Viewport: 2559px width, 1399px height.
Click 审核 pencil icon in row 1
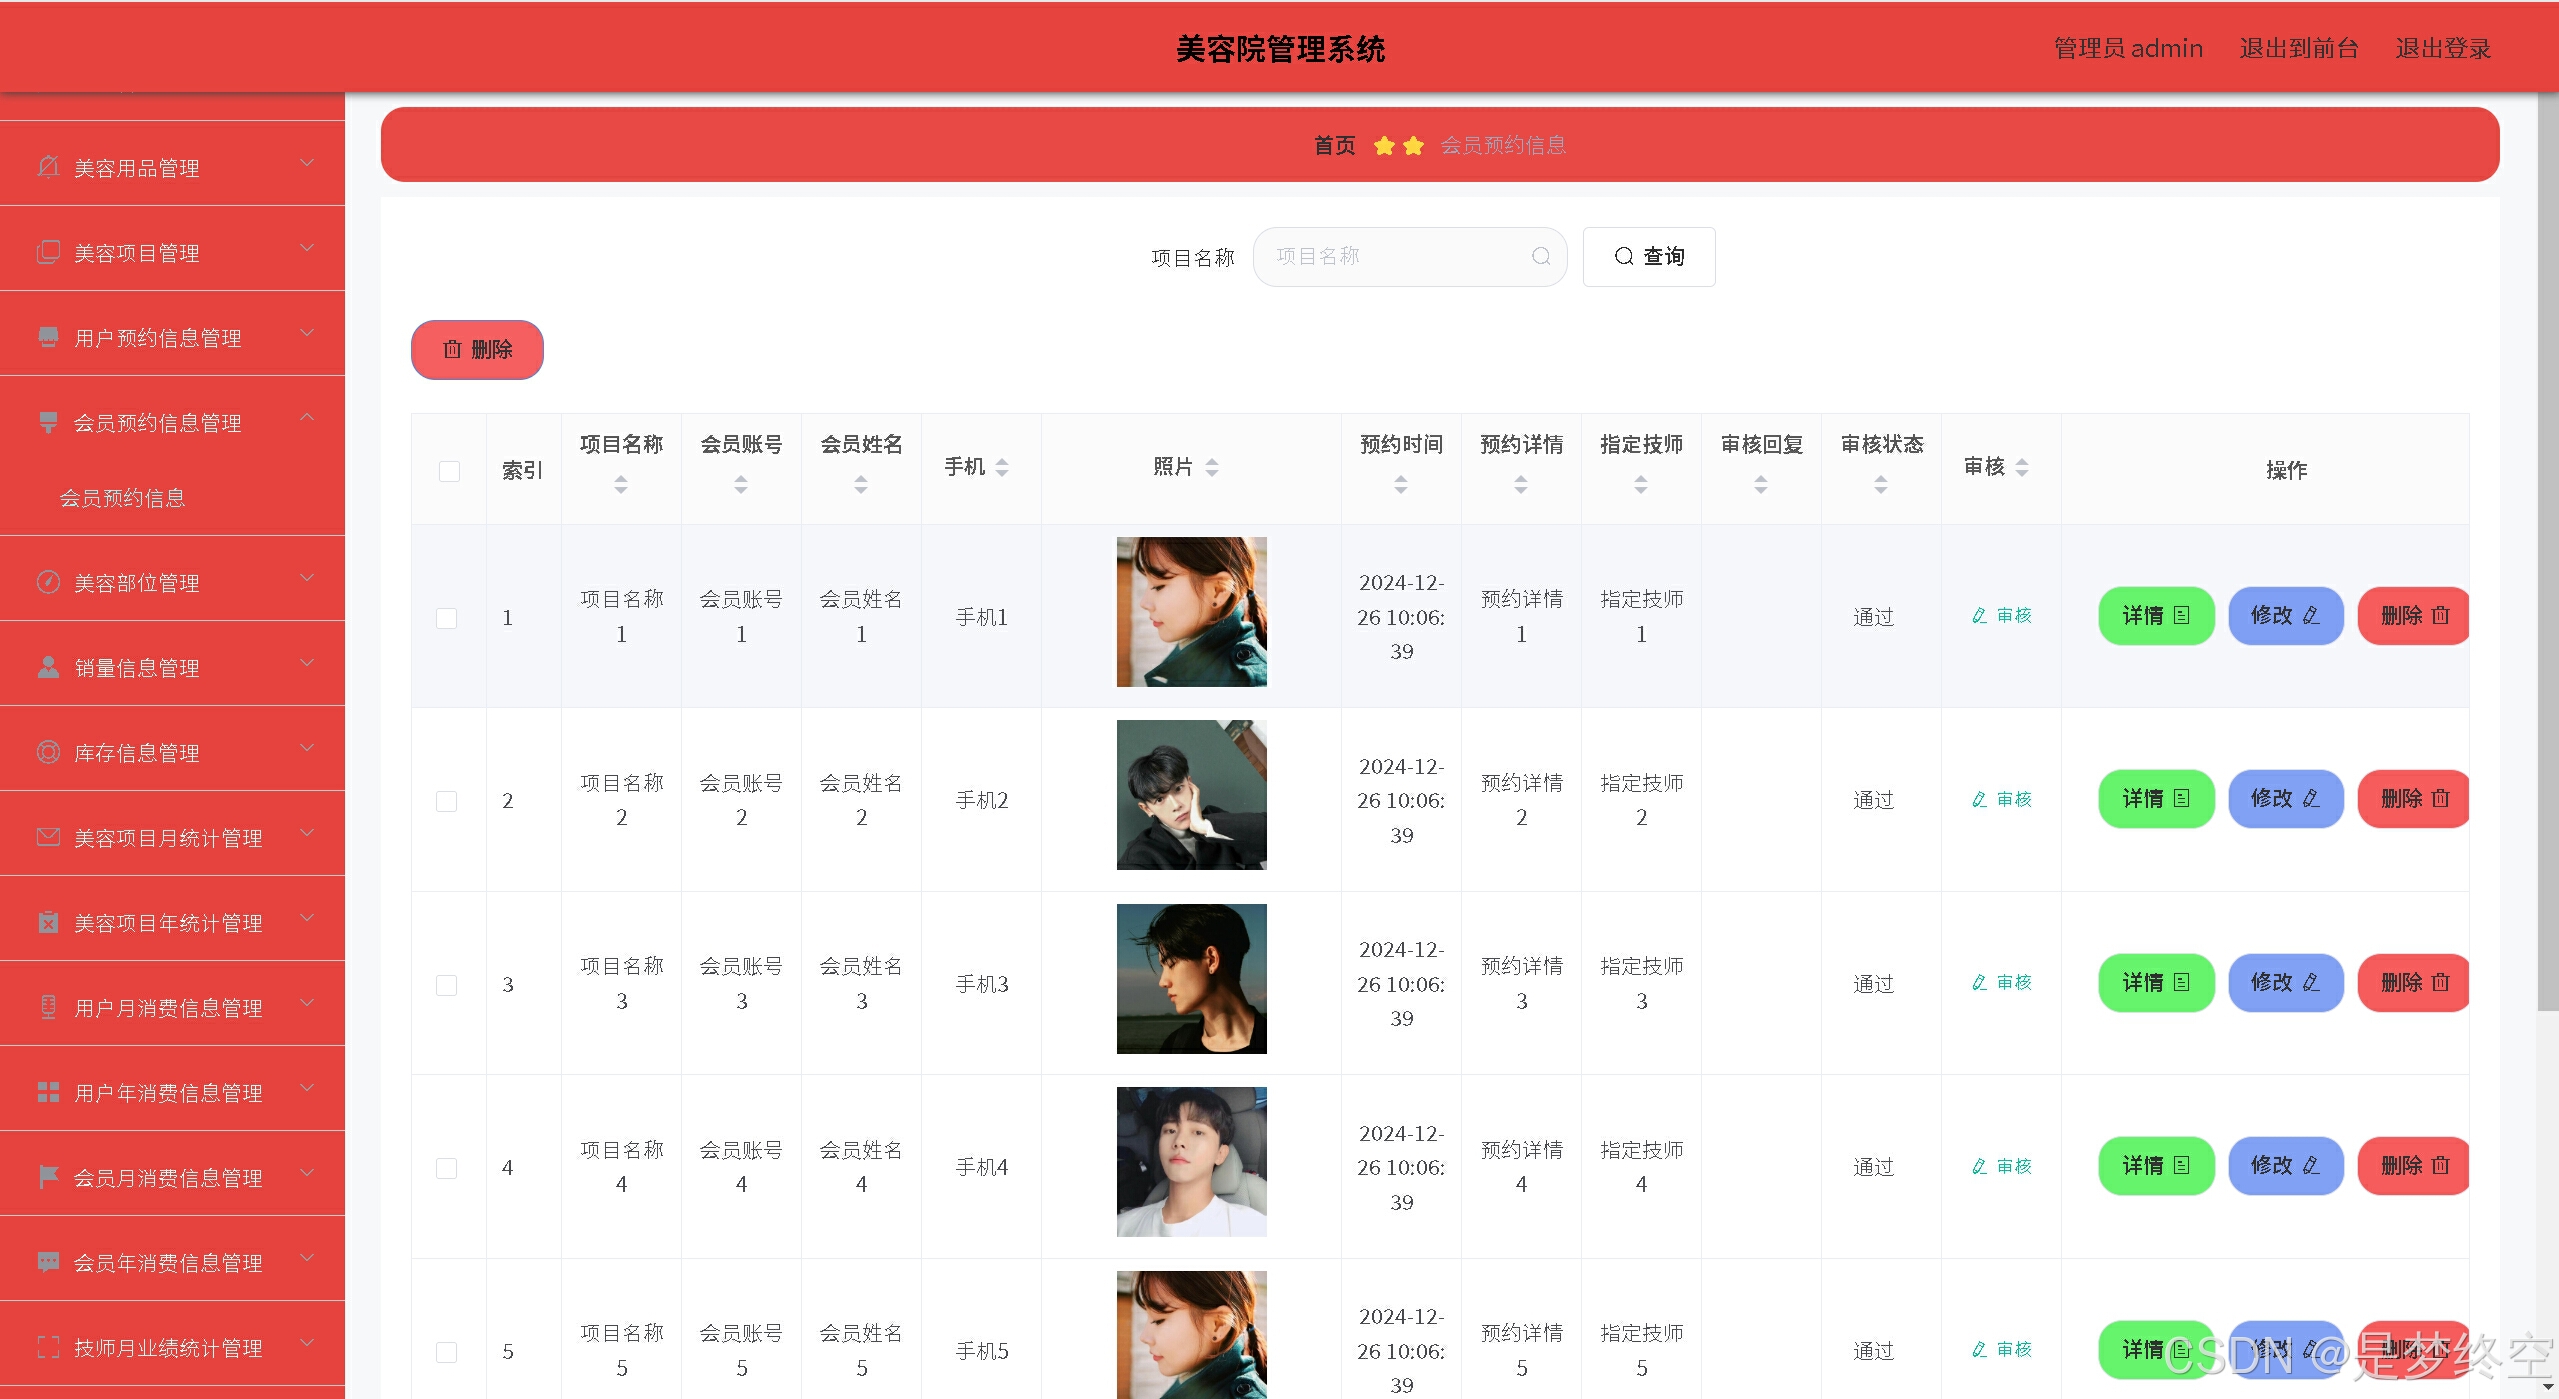click(x=1979, y=616)
